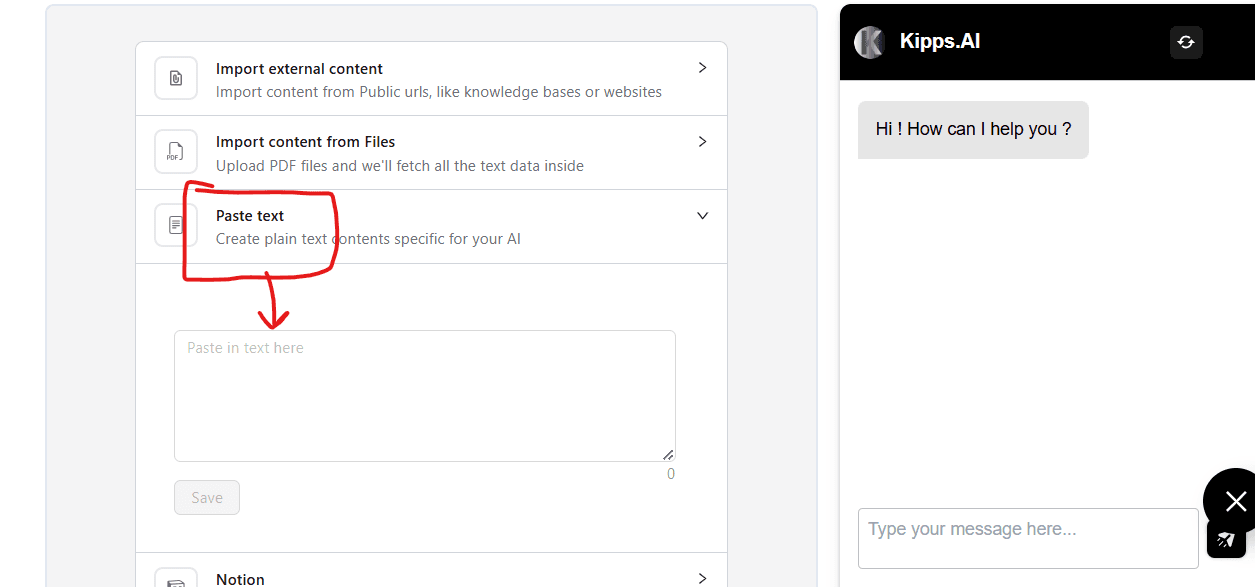Send the message with the paper-plane icon
The width and height of the screenshot is (1255, 587).
pyautogui.click(x=1226, y=539)
